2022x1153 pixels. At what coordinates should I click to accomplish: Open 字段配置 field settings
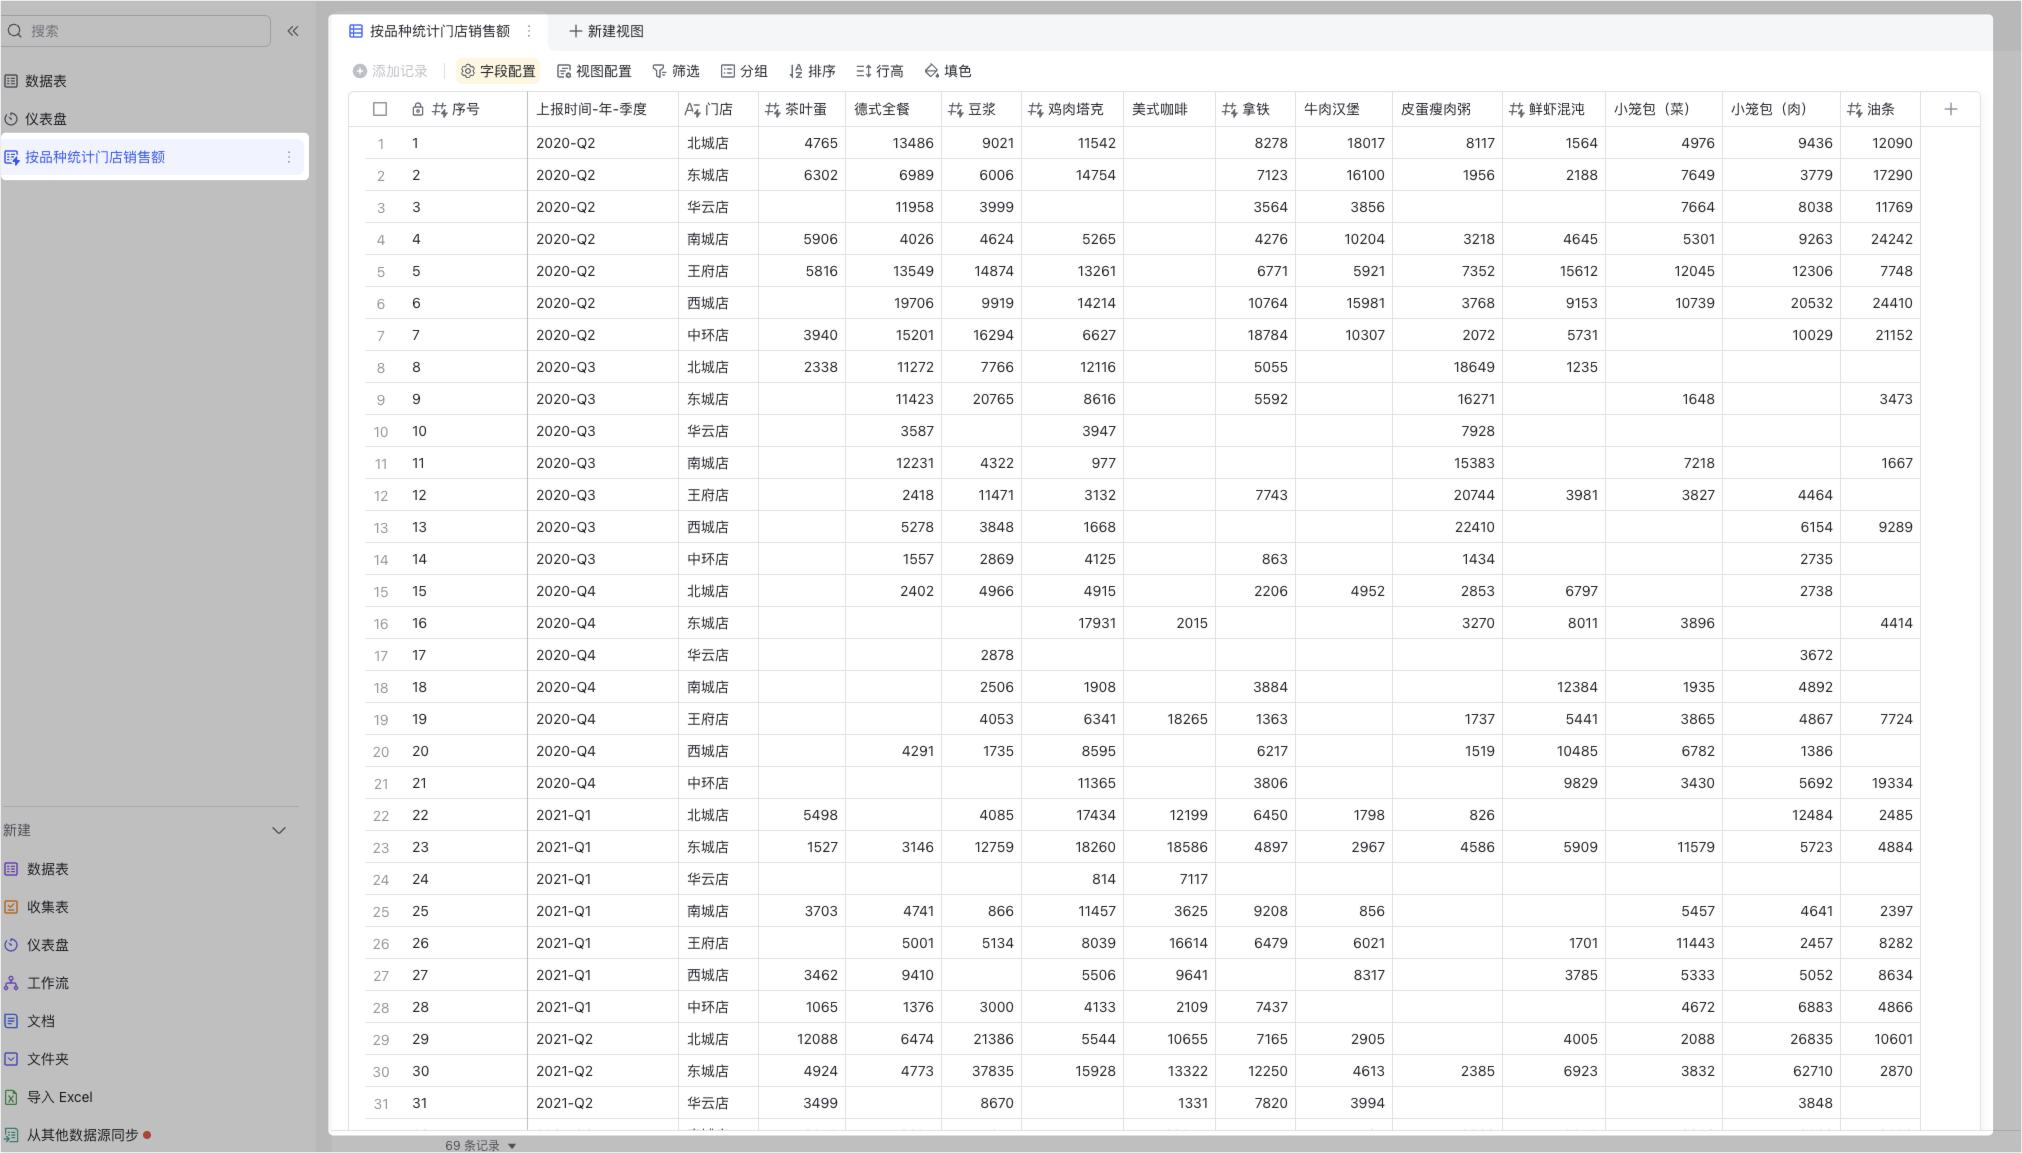point(498,71)
